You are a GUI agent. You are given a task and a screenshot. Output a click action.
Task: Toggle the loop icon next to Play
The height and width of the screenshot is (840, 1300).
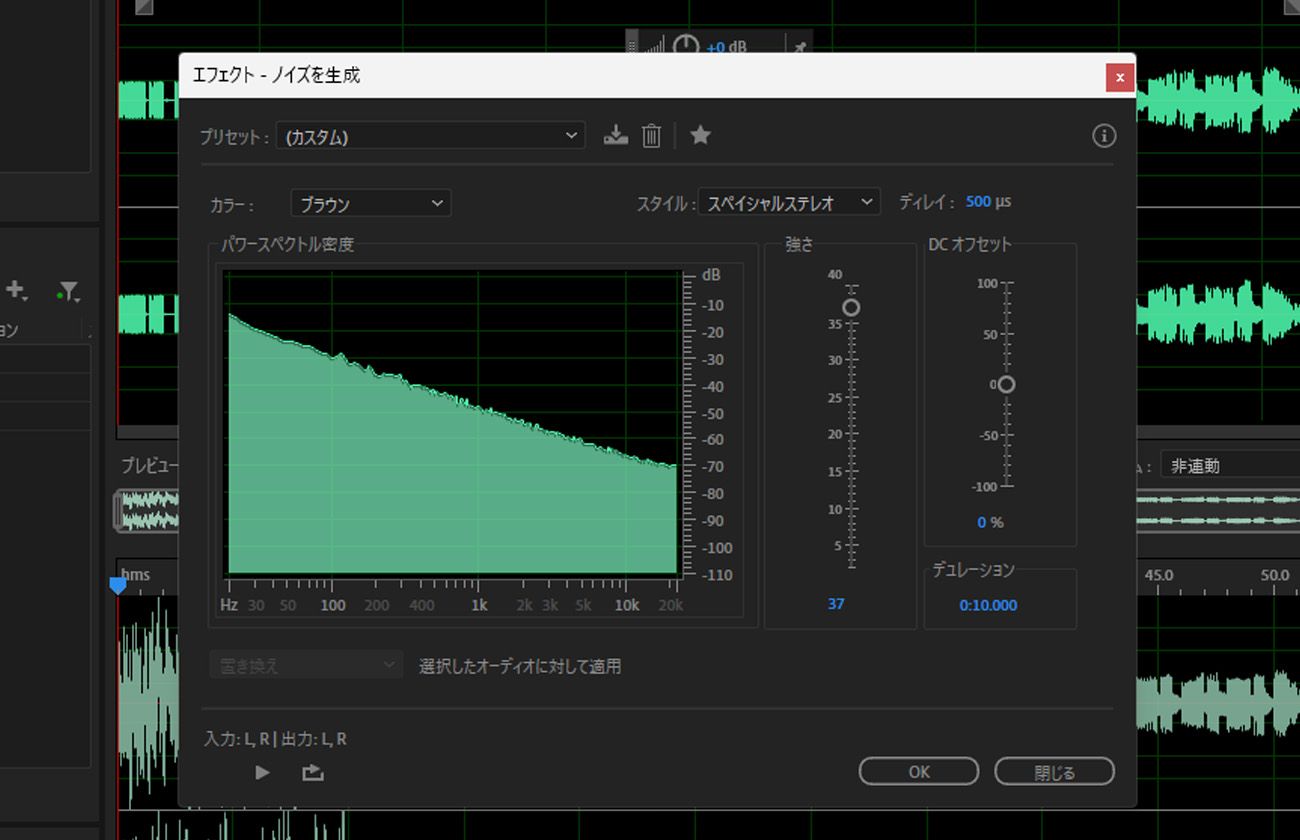coord(313,772)
